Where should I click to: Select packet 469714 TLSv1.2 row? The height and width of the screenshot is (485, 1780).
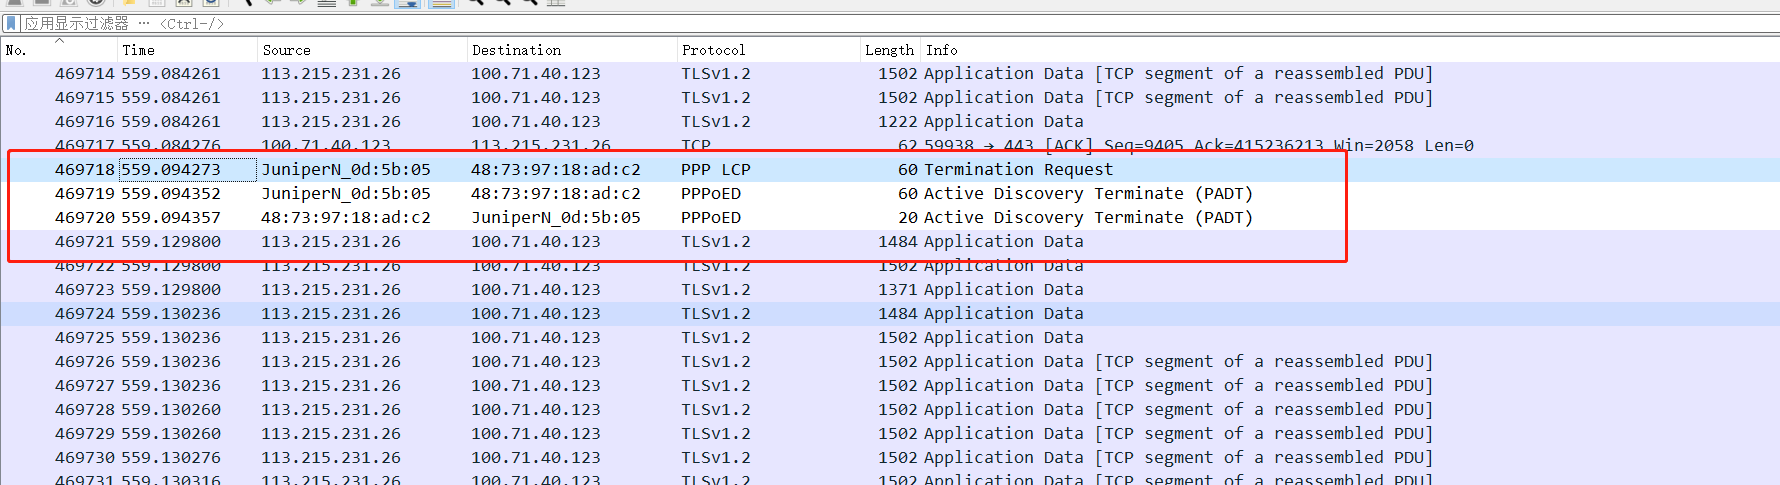click(600, 74)
